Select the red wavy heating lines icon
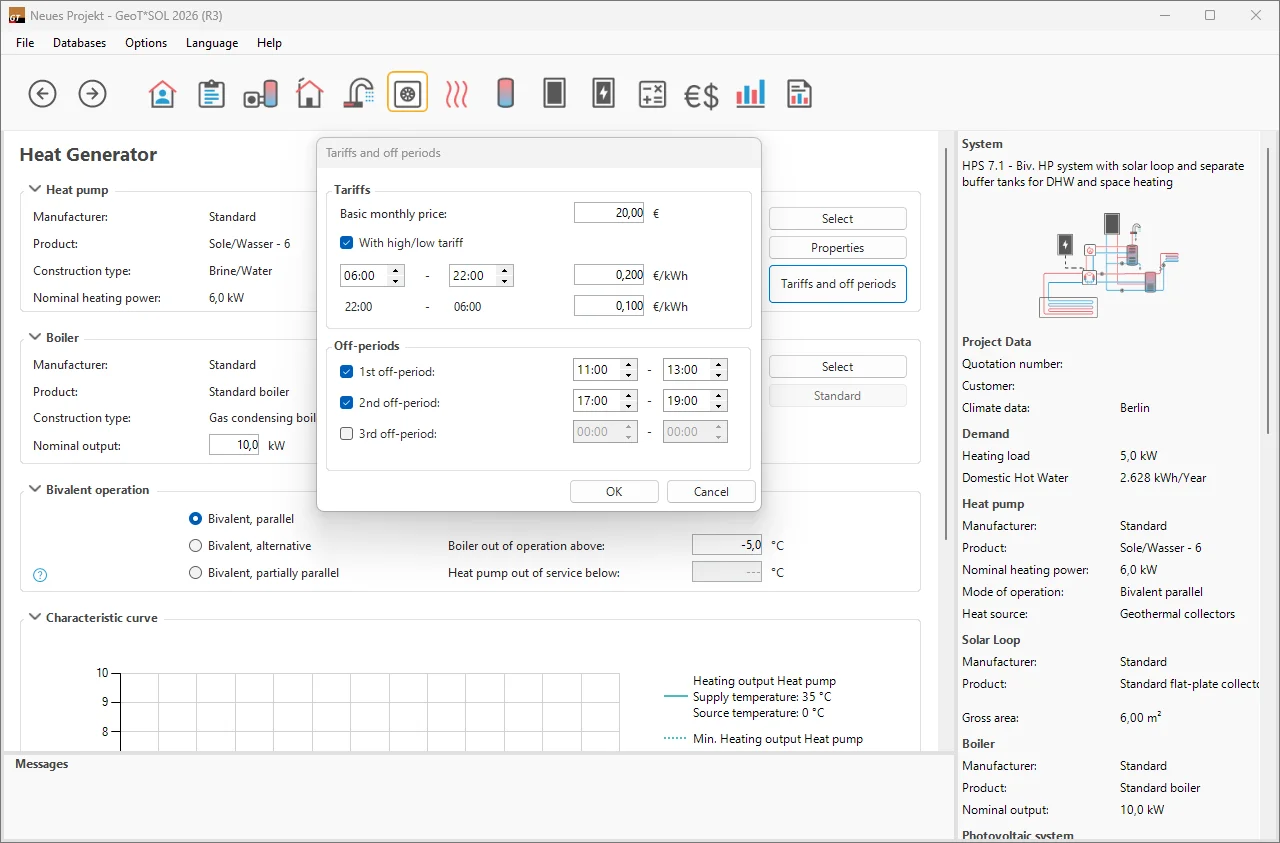The width and height of the screenshot is (1280, 843). pyautogui.click(x=457, y=94)
